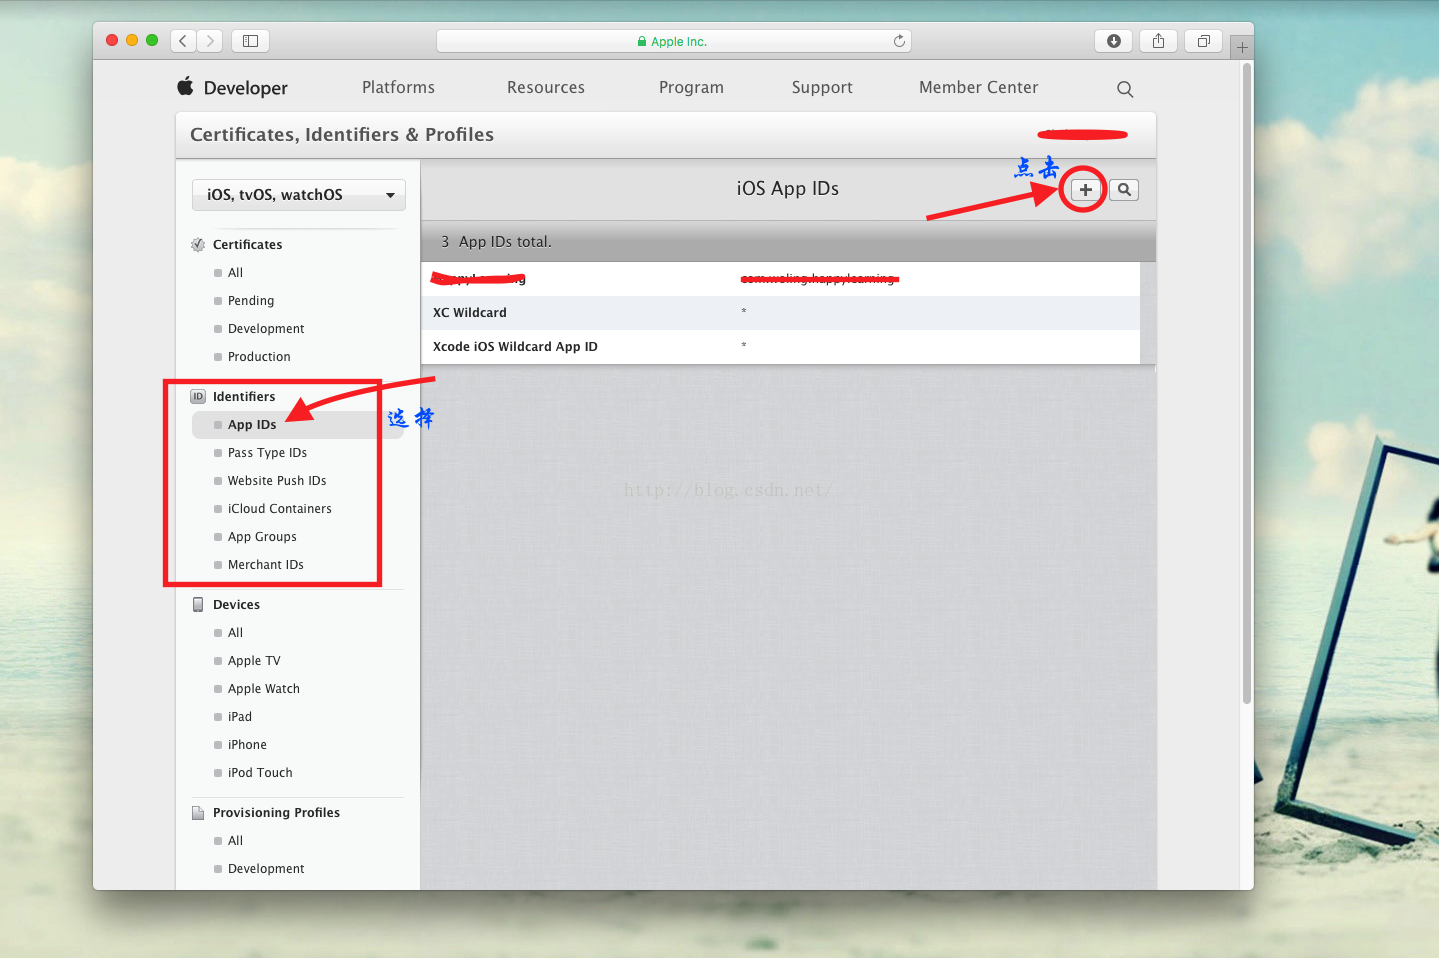The image size is (1439, 958).
Task: Select Pass Type IDs
Action: click(x=267, y=453)
